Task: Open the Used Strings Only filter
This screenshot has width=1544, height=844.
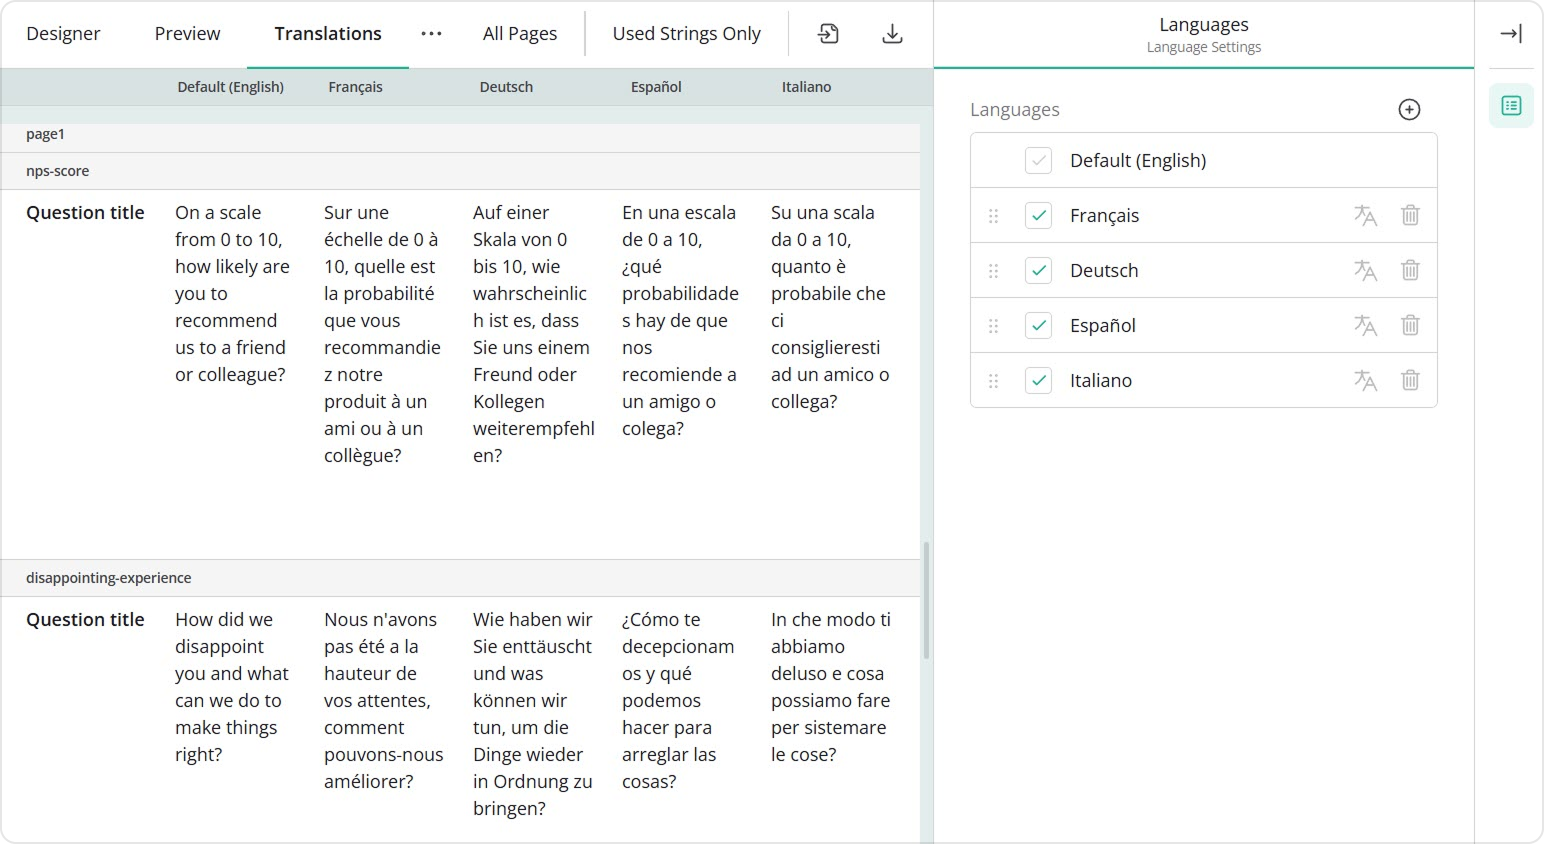Action: pos(686,33)
